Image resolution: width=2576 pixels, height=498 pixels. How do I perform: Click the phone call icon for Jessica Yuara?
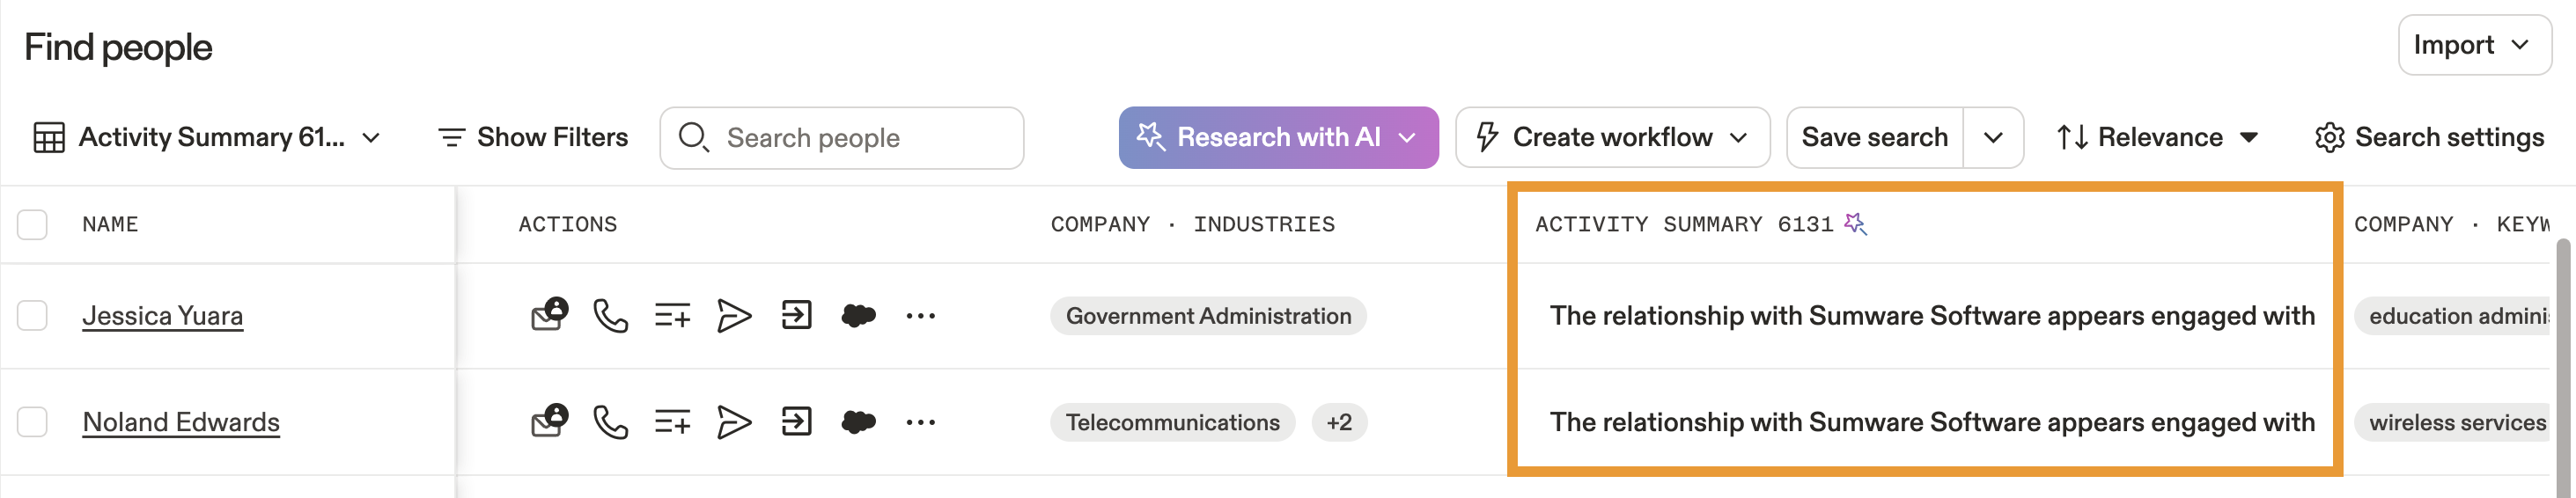pos(610,316)
